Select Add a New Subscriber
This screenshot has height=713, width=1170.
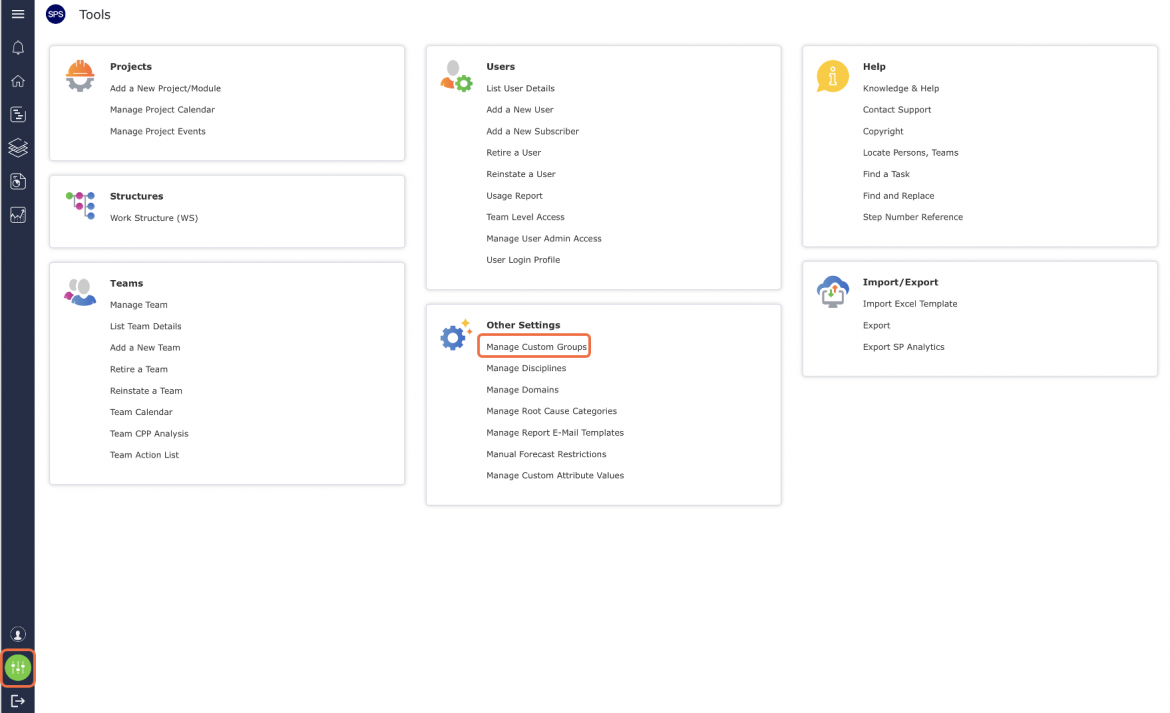(532, 131)
